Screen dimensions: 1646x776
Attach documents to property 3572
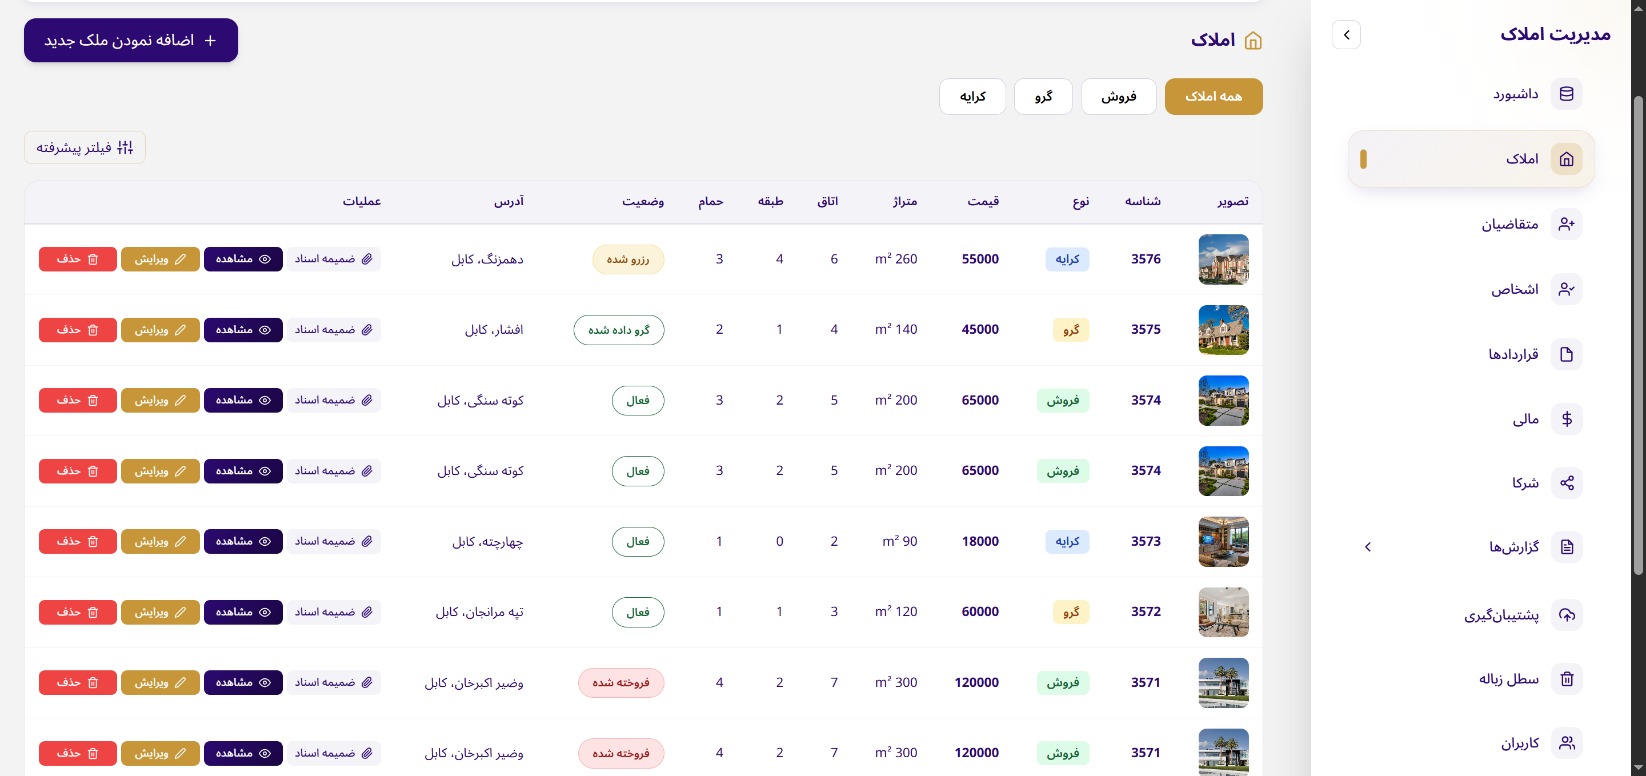tap(334, 612)
